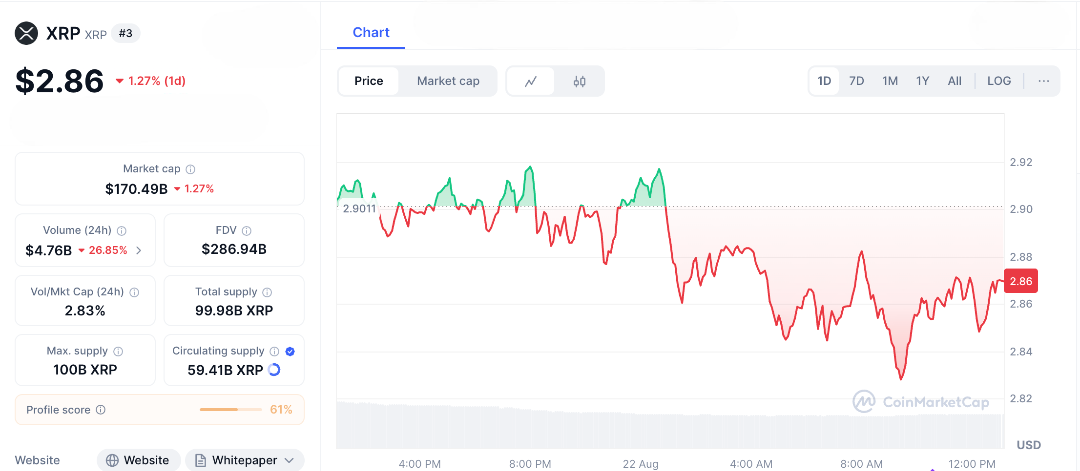Click the USD currency label

tap(1028, 445)
